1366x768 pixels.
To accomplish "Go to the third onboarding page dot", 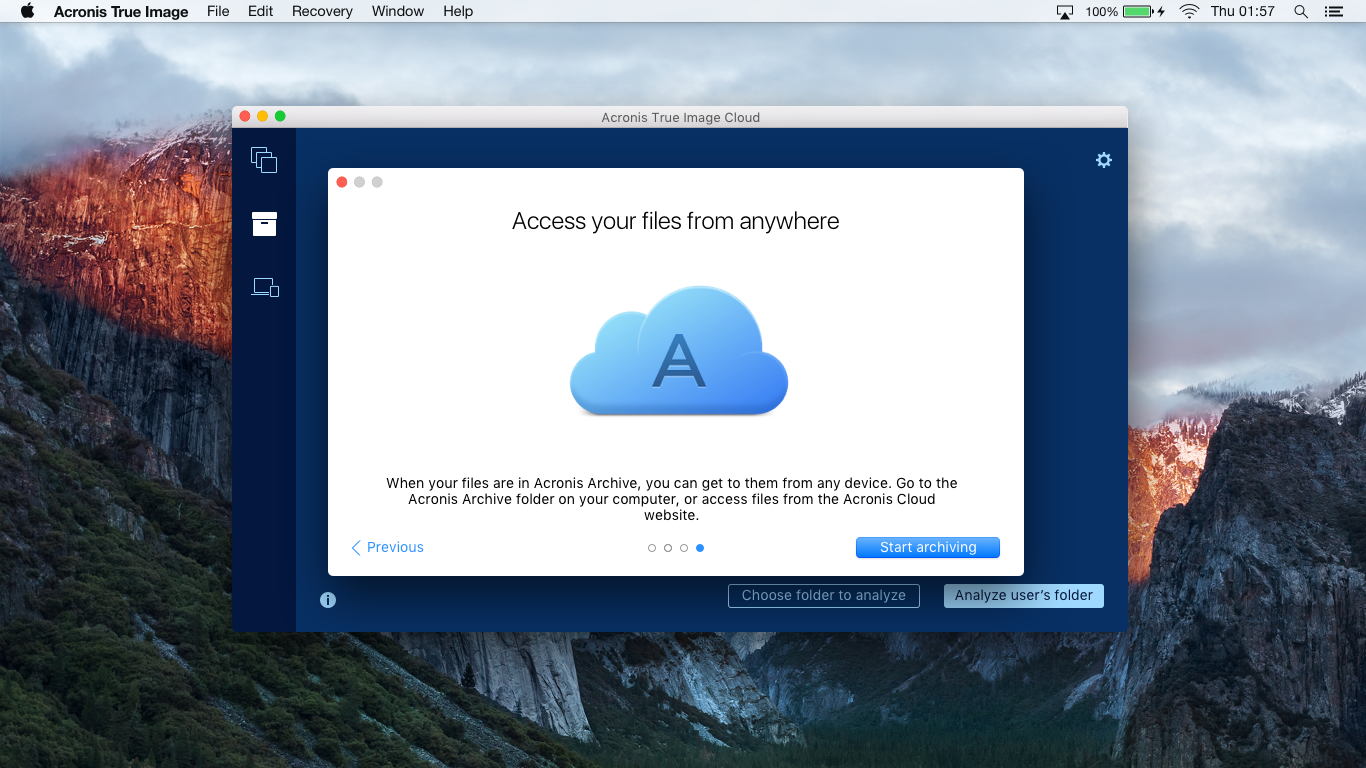I will point(684,548).
